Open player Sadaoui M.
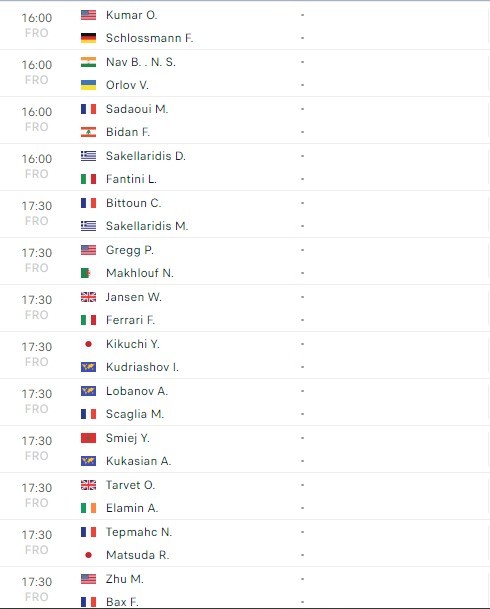The width and height of the screenshot is (490, 609). click(x=137, y=109)
